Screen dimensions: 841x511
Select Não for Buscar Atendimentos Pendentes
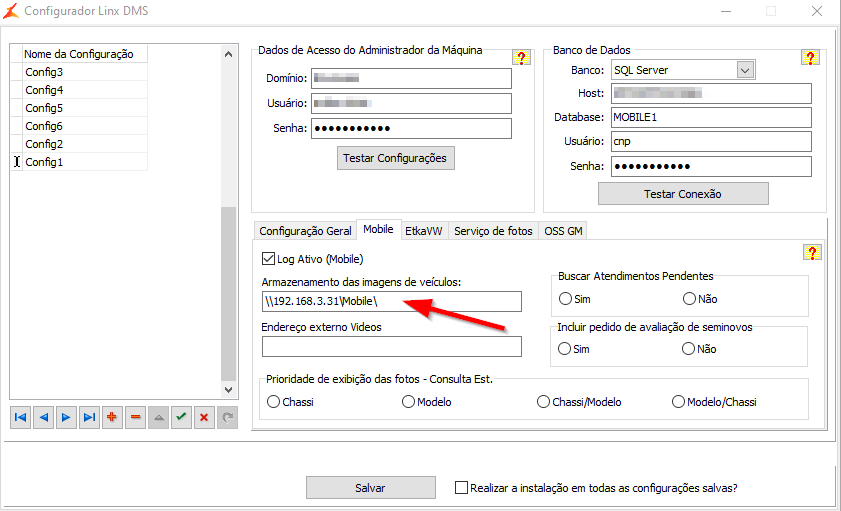[x=689, y=299]
